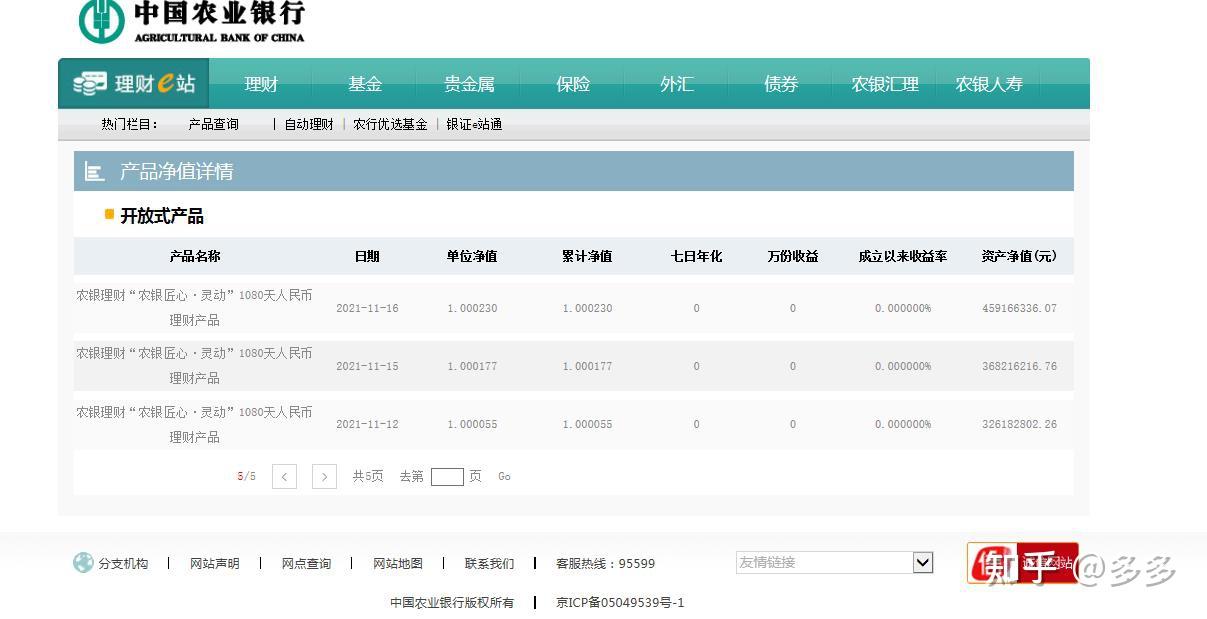Click the 累计净值 column header
This screenshot has width=1207, height=619.
pyautogui.click(x=587, y=256)
